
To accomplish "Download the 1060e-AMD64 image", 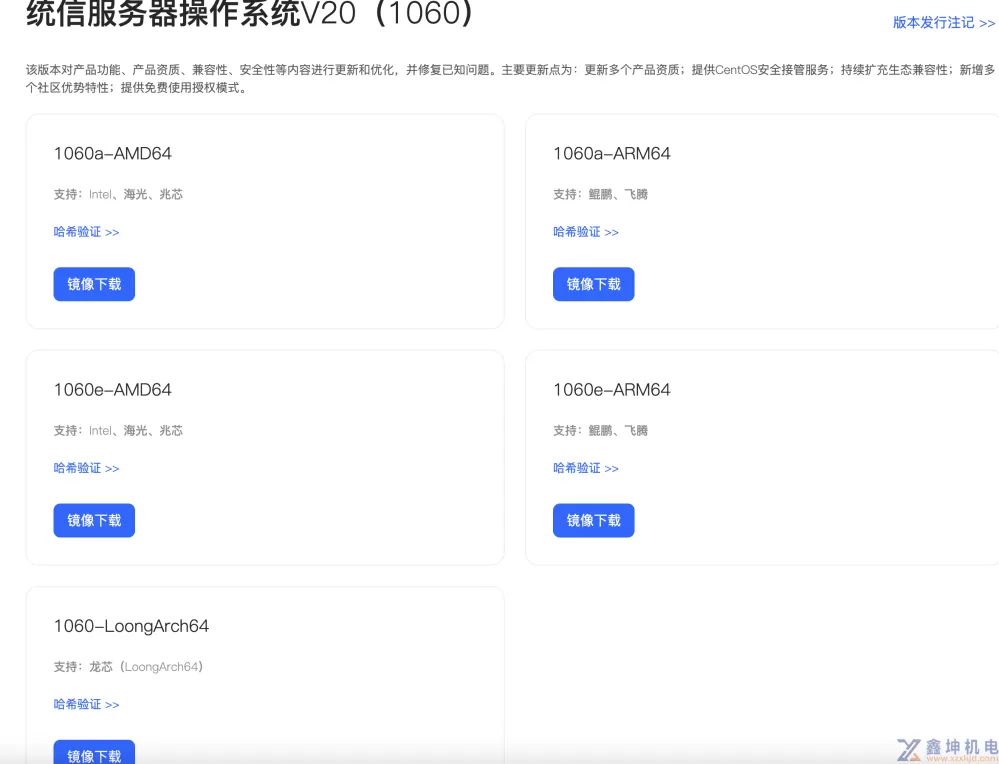I will tap(94, 521).
